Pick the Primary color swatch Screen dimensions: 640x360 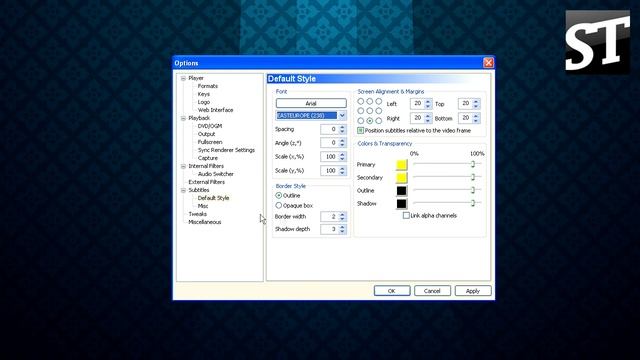pyautogui.click(x=402, y=164)
